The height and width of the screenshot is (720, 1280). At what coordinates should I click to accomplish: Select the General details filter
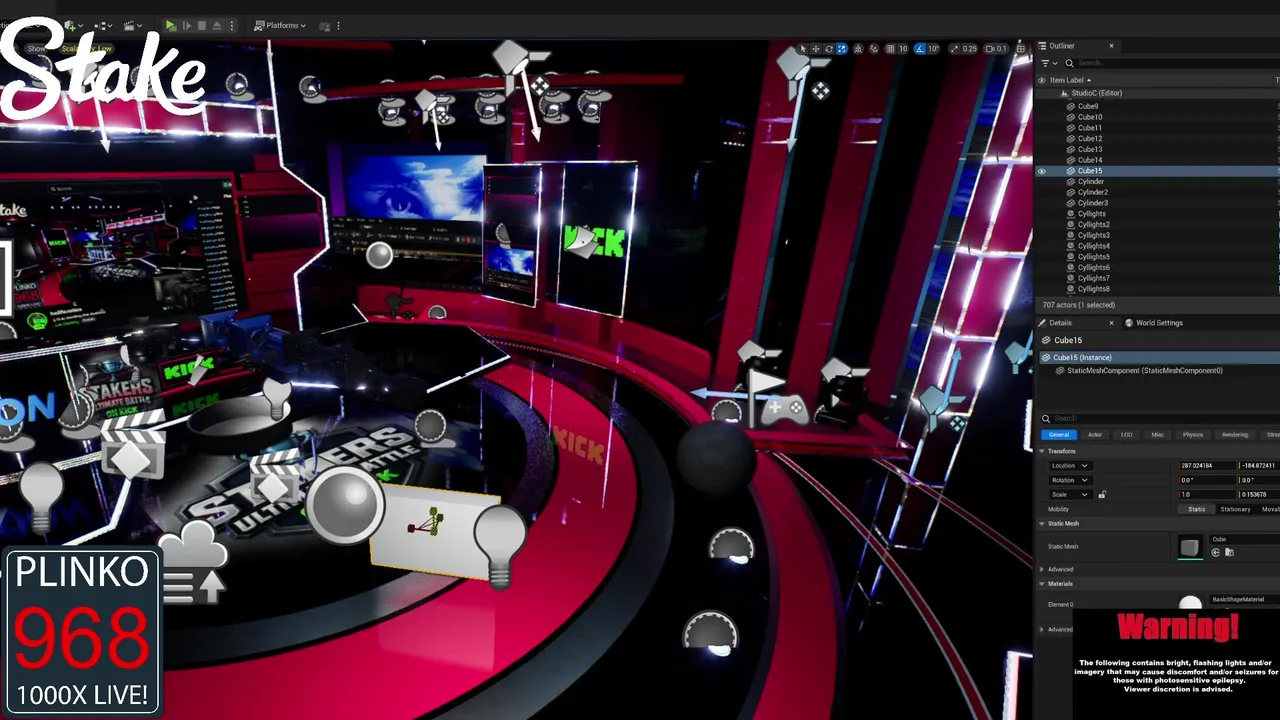pos(1059,435)
